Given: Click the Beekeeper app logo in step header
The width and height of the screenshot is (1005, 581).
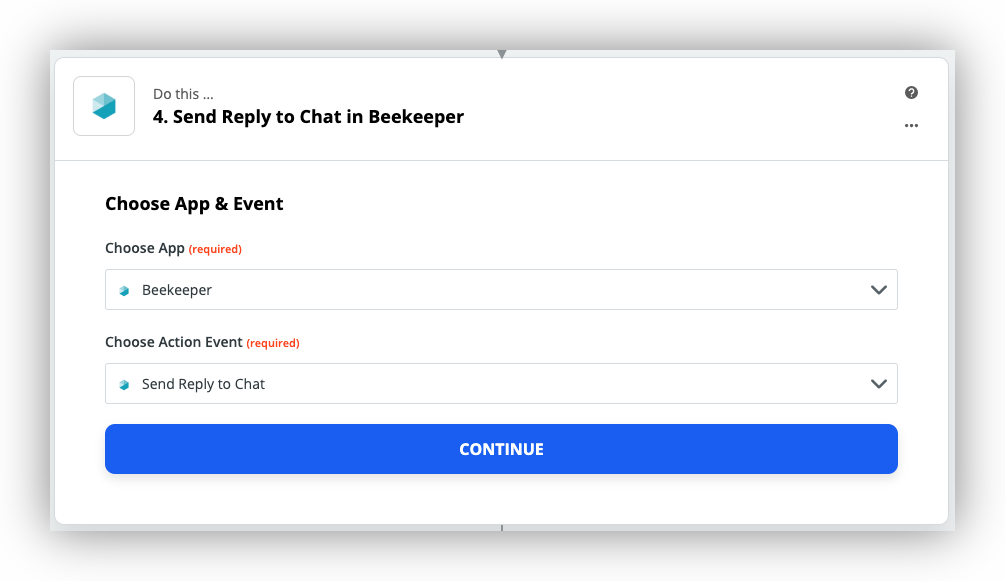Looking at the screenshot, I should click(104, 106).
